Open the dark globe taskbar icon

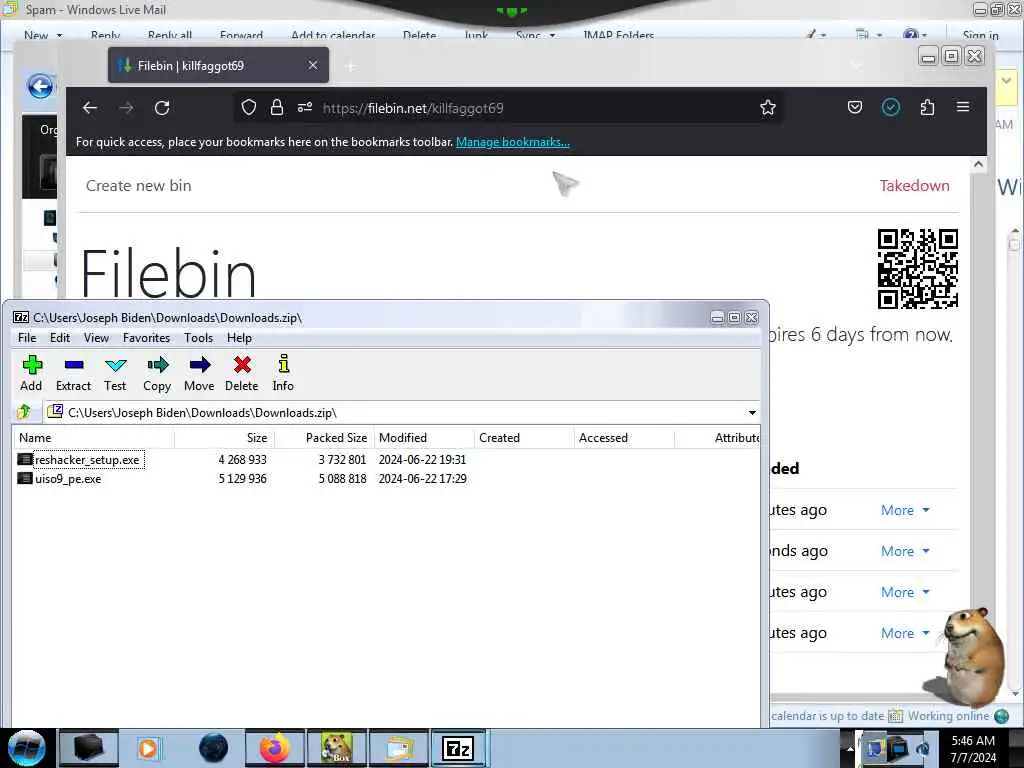pyautogui.click(x=214, y=748)
